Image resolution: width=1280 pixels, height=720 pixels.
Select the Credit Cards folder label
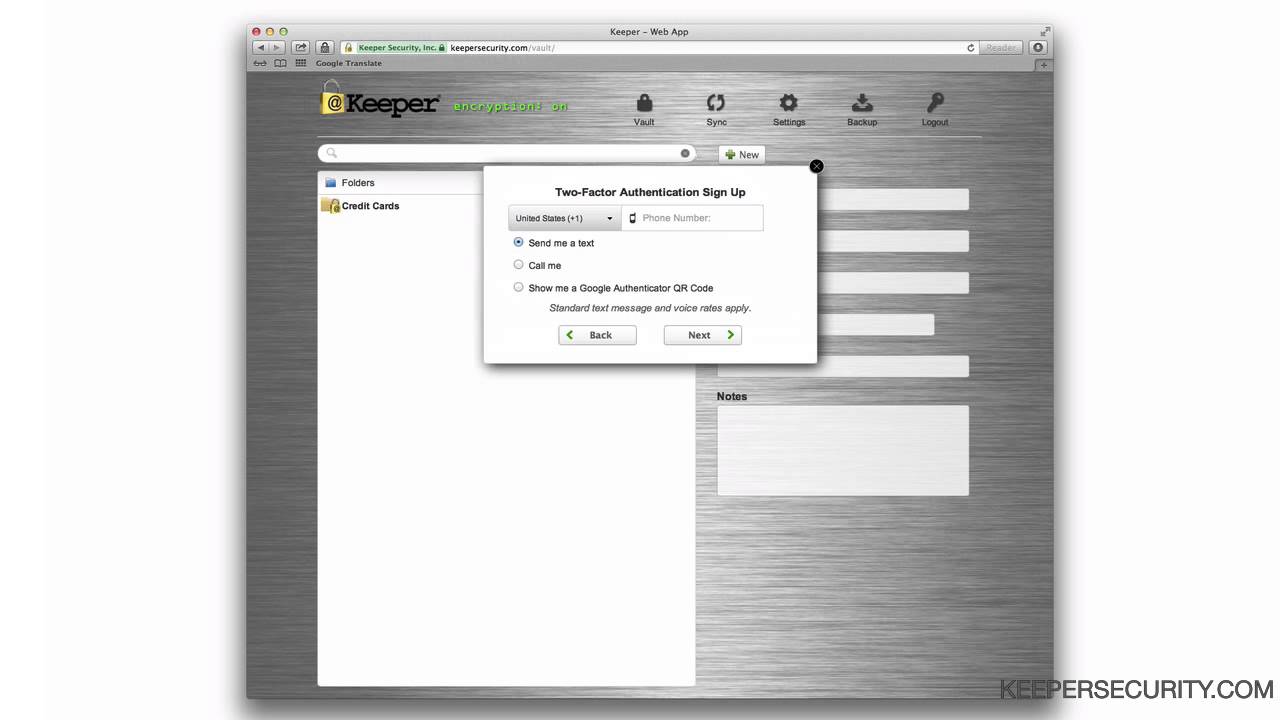[x=370, y=206]
